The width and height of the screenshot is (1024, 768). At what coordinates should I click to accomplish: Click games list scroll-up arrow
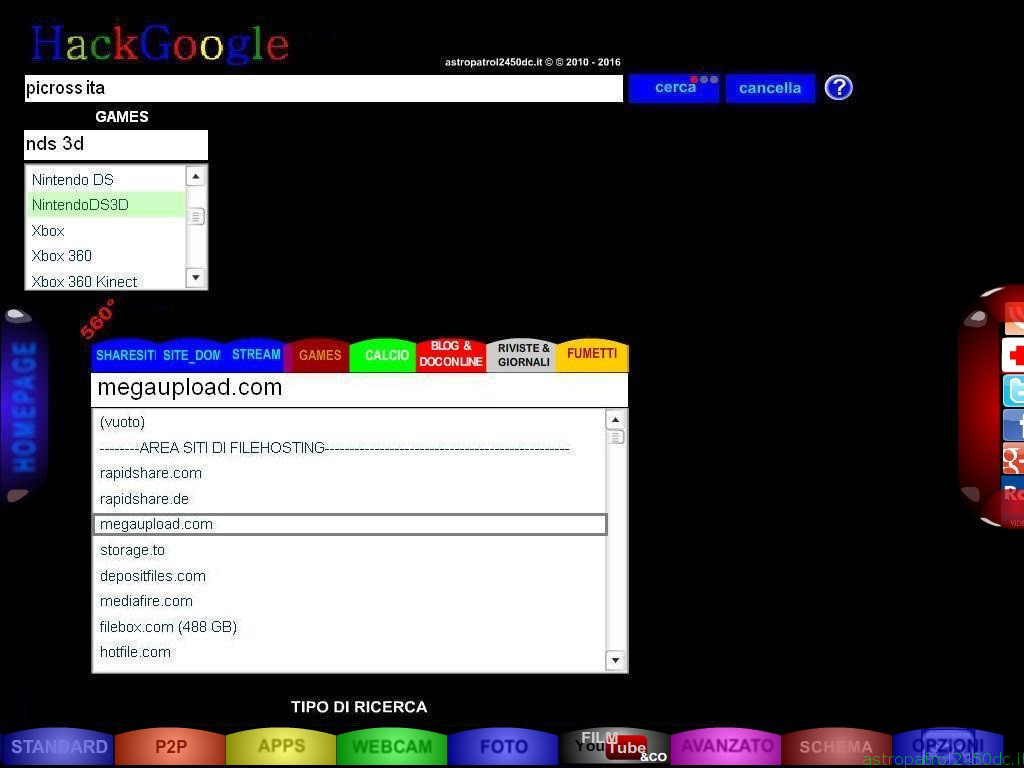coord(196,176)
